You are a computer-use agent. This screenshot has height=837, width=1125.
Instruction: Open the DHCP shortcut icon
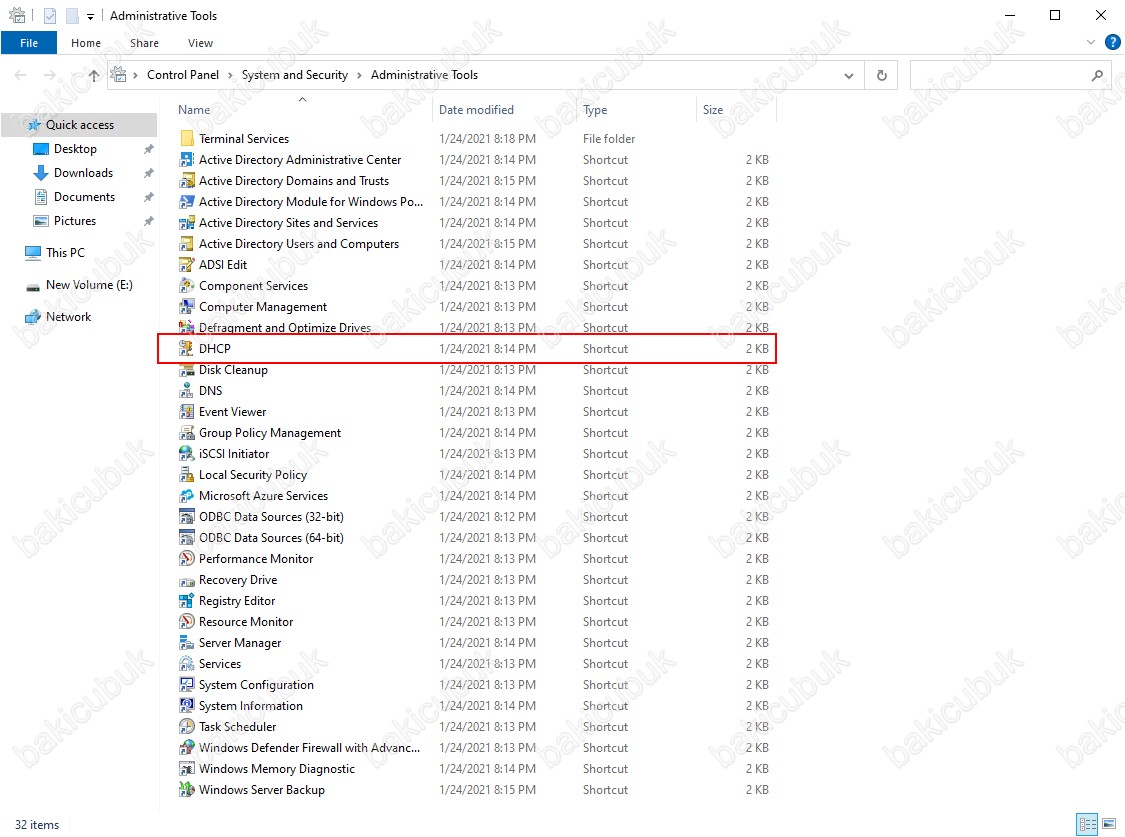(x=187, y=349)
